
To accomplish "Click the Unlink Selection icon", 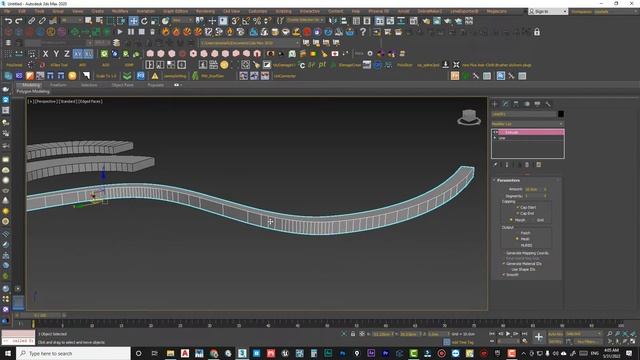I will tap(42, 20).
